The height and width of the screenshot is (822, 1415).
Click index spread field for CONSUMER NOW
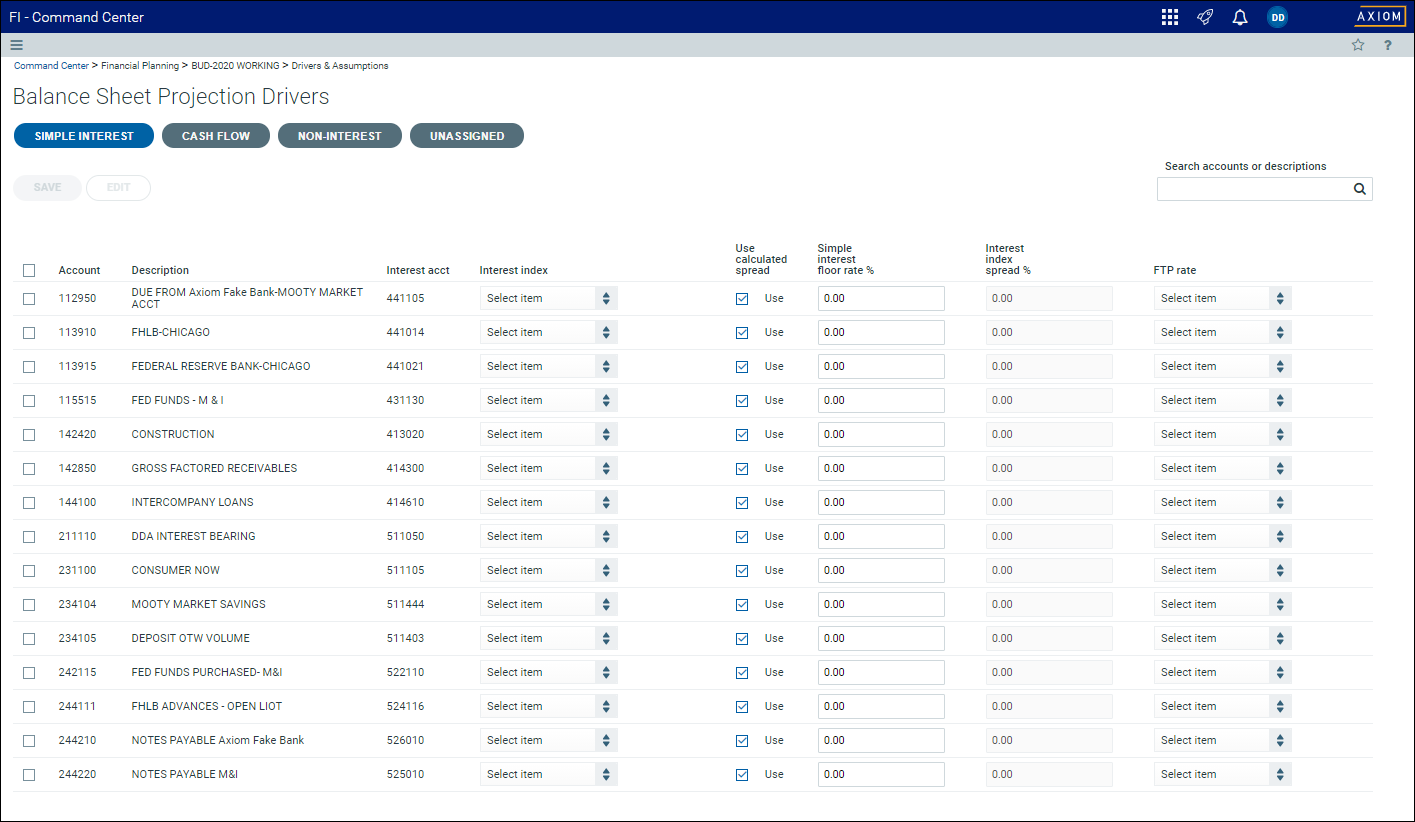pyautogui.click(x=1049, y=570)
